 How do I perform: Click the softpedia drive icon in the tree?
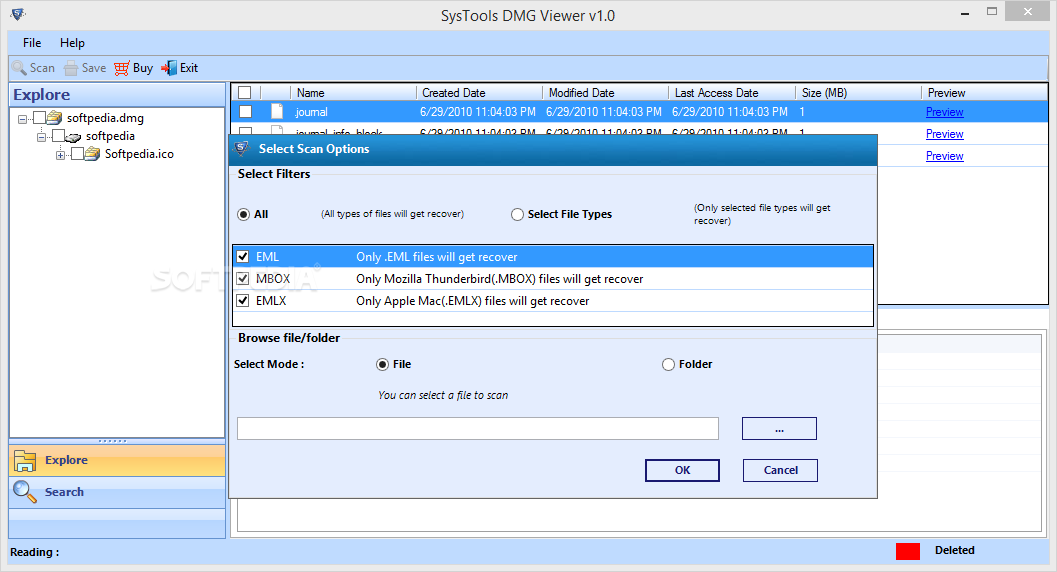(x=73, y=137)
